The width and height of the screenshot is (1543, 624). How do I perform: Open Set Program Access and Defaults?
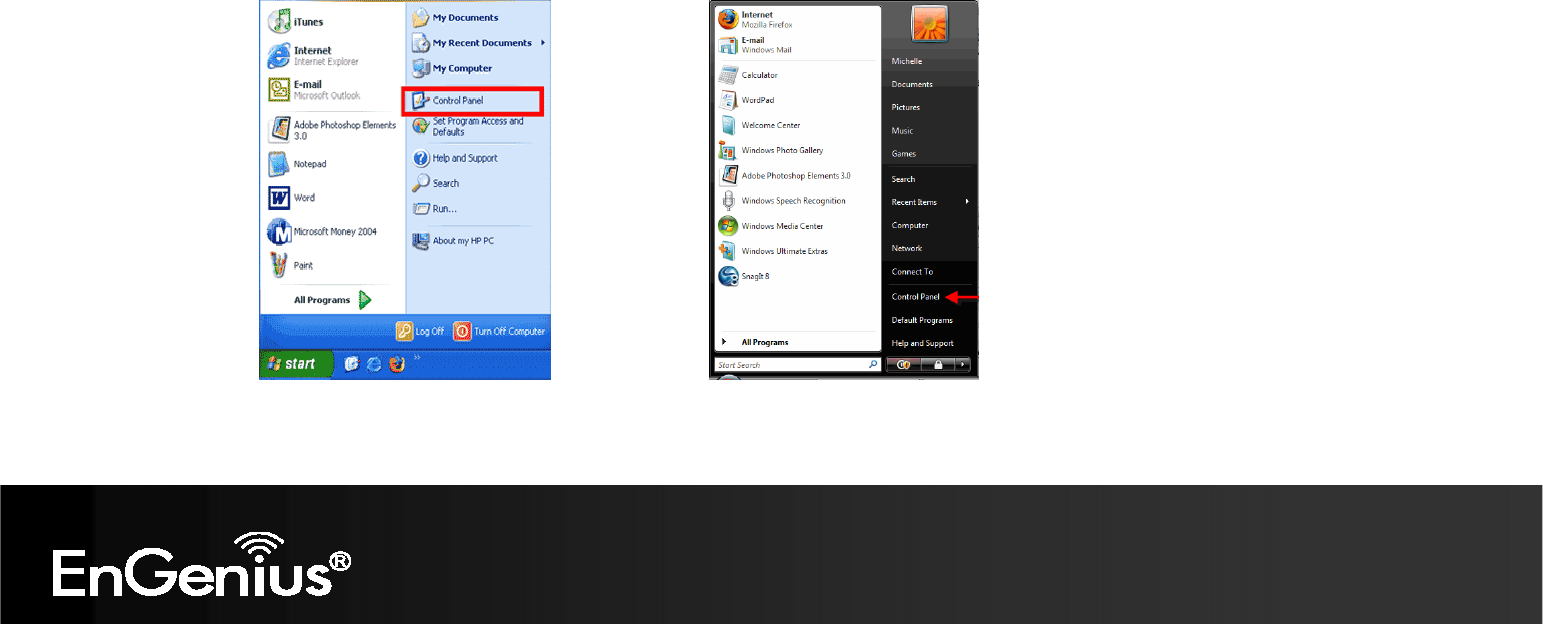(x=468, y=127)
